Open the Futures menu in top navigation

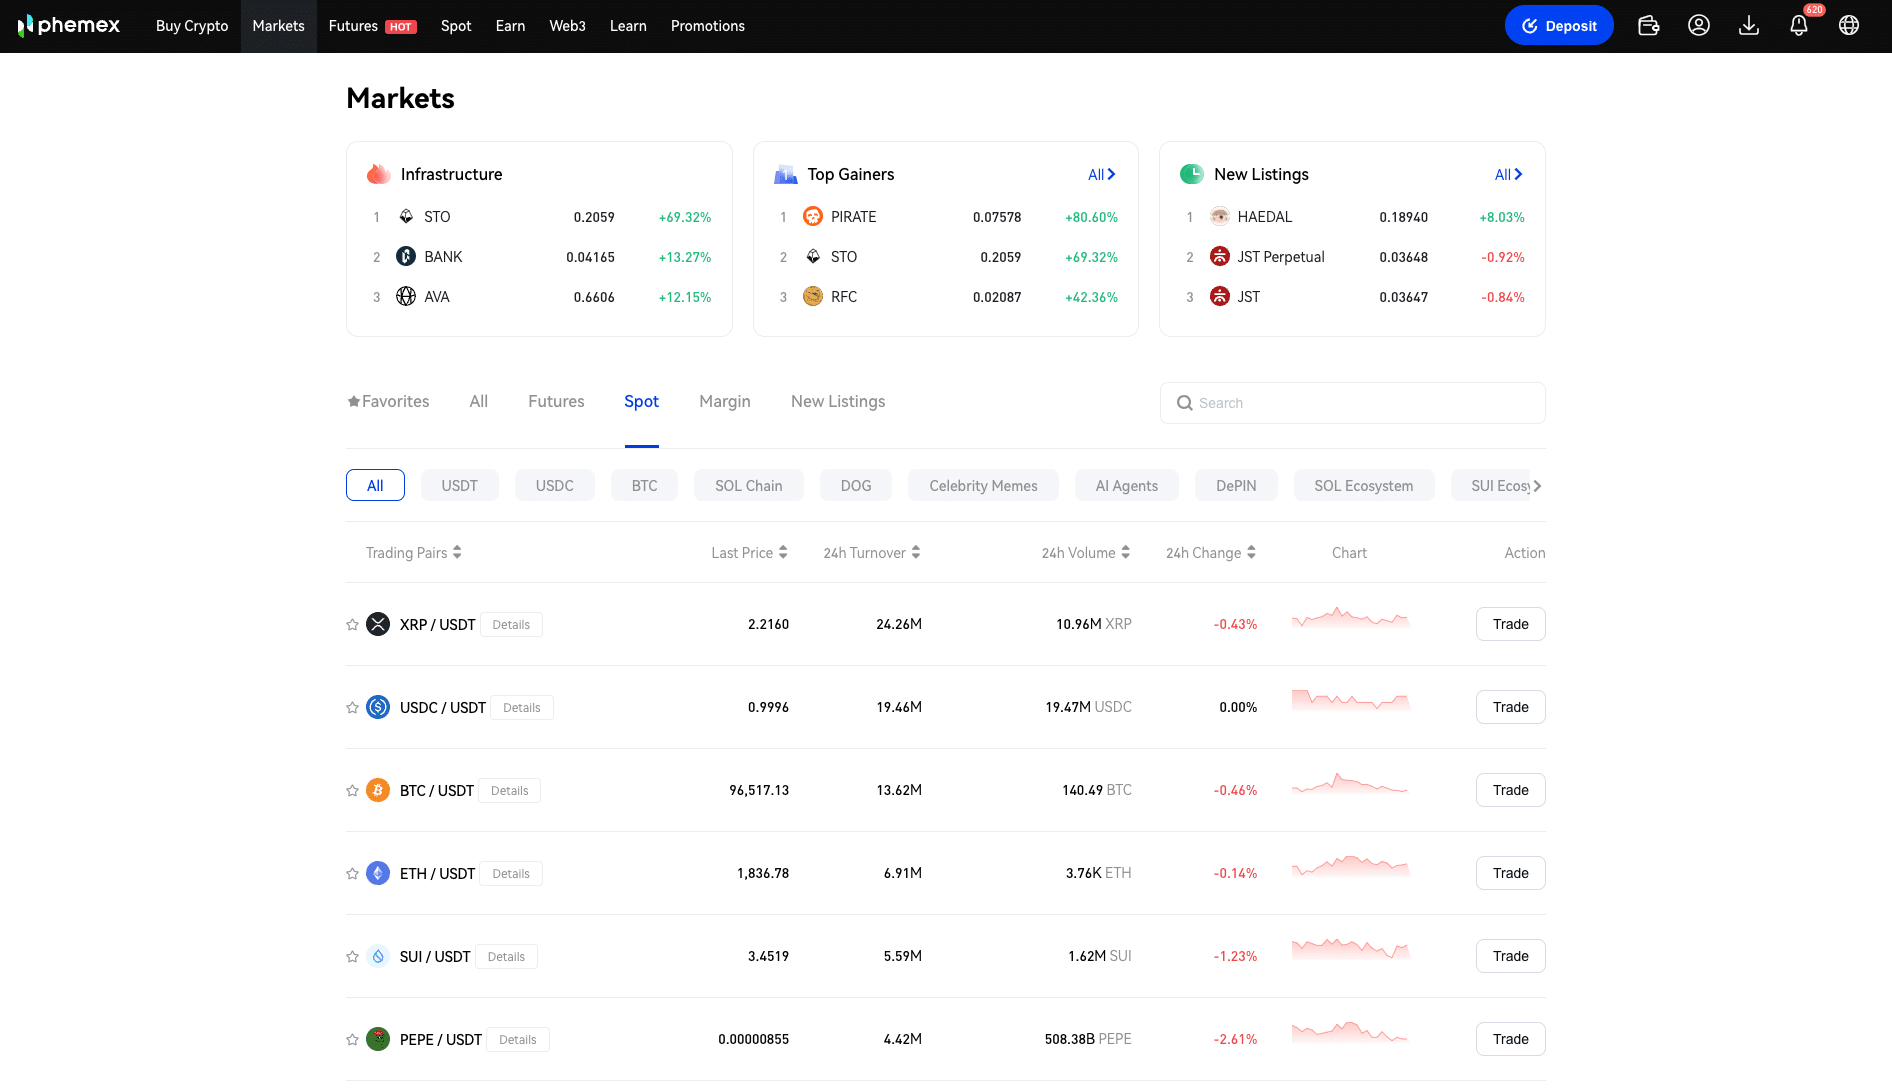[x=373, y=26]
